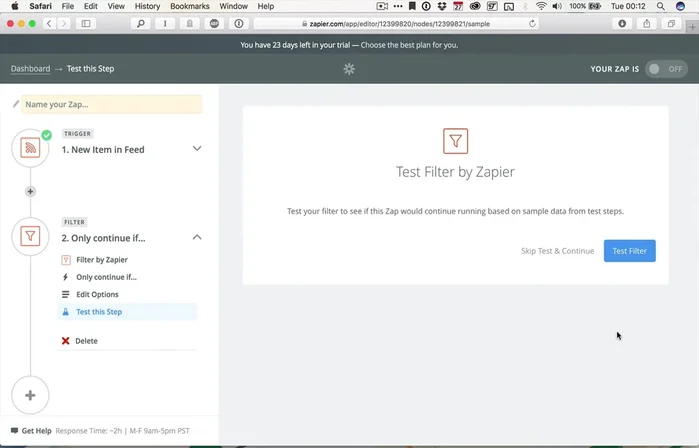This screenshot has height=448, width=699.
Task: Go back to Dashboard link
Action: click(x=30, y=69)
